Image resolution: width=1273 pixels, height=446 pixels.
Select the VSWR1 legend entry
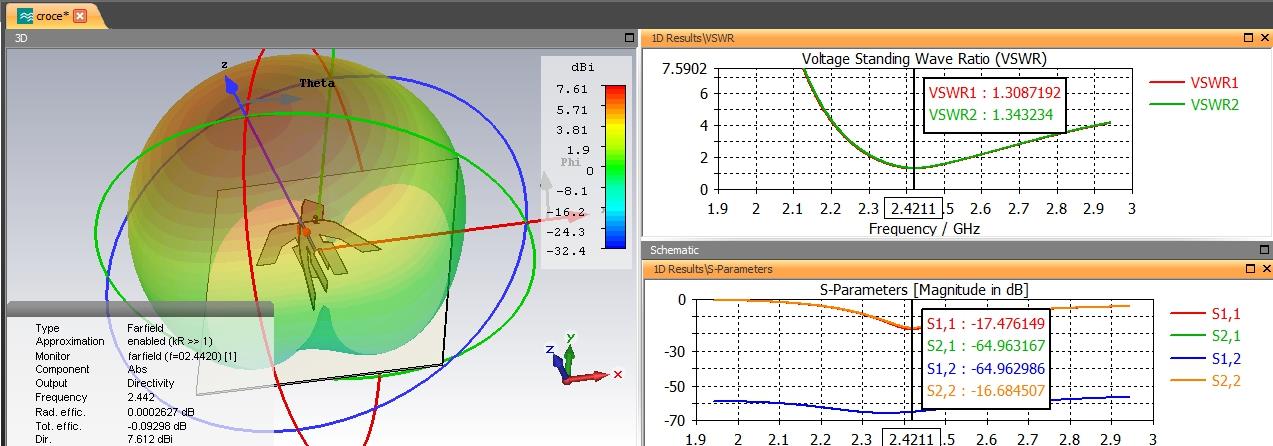1194,83
